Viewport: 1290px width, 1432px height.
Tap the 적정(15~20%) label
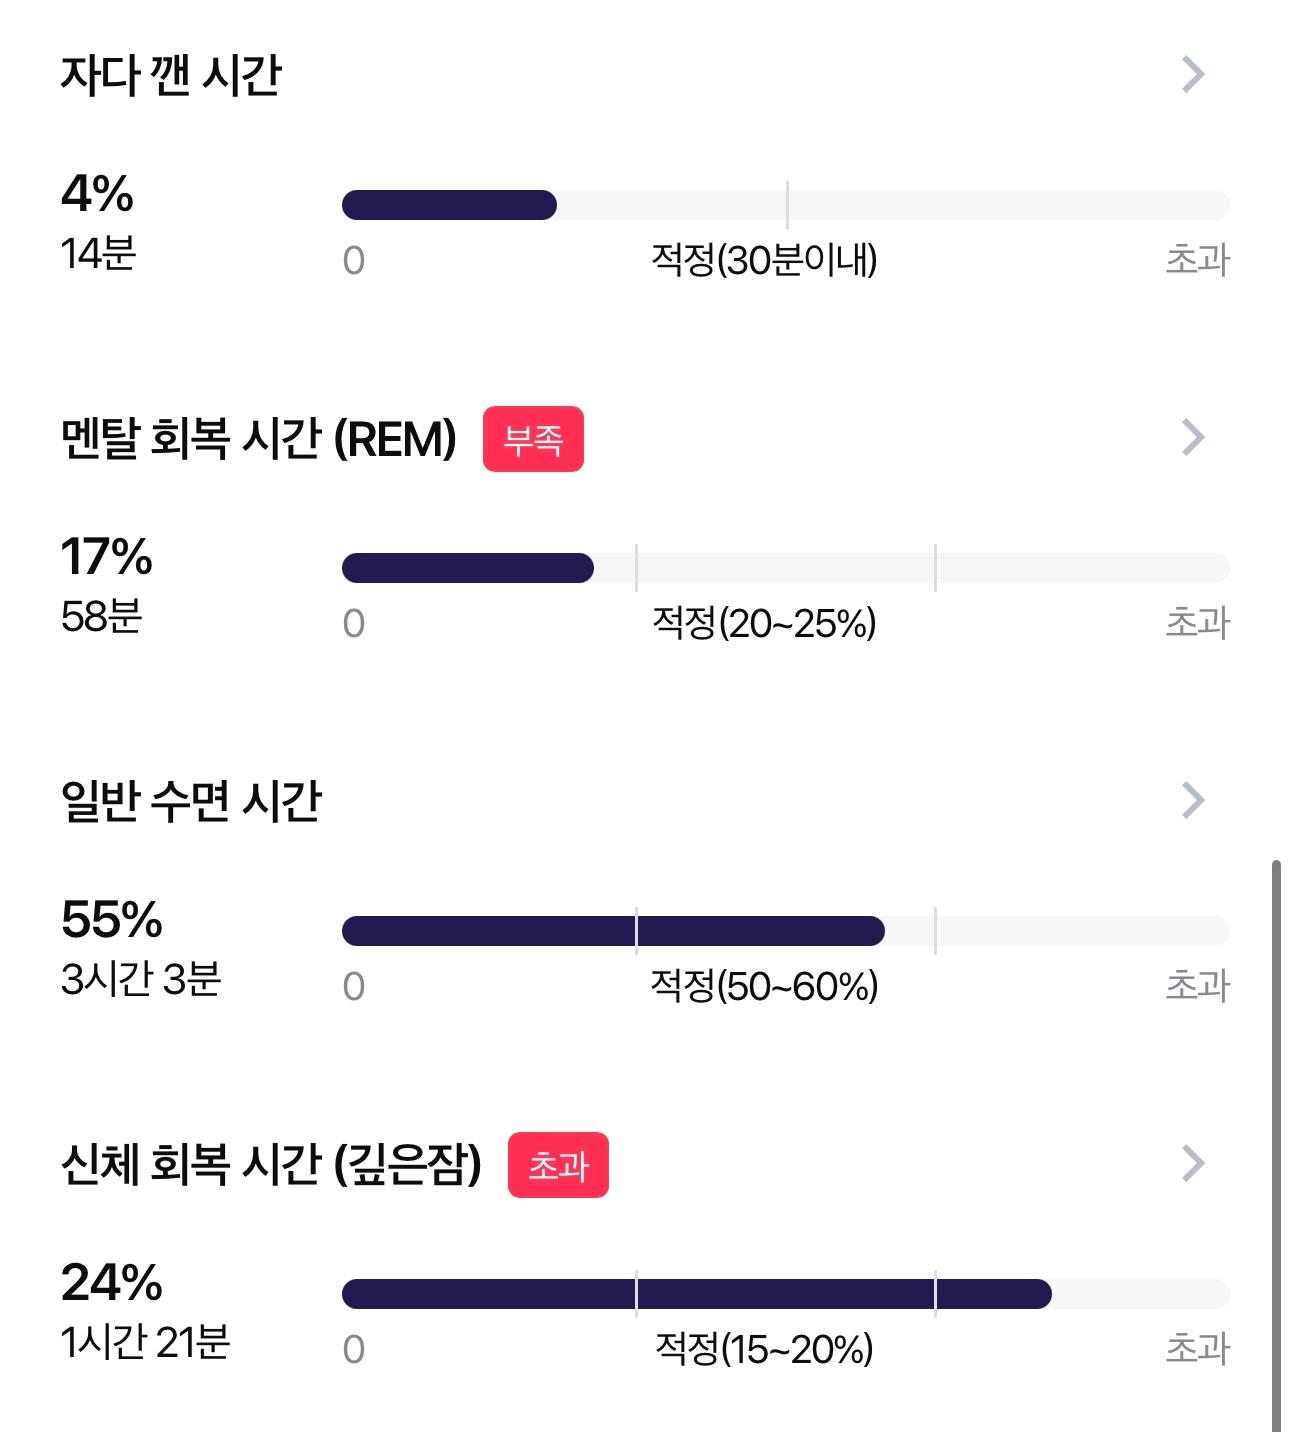click(x=764, y=1349)
